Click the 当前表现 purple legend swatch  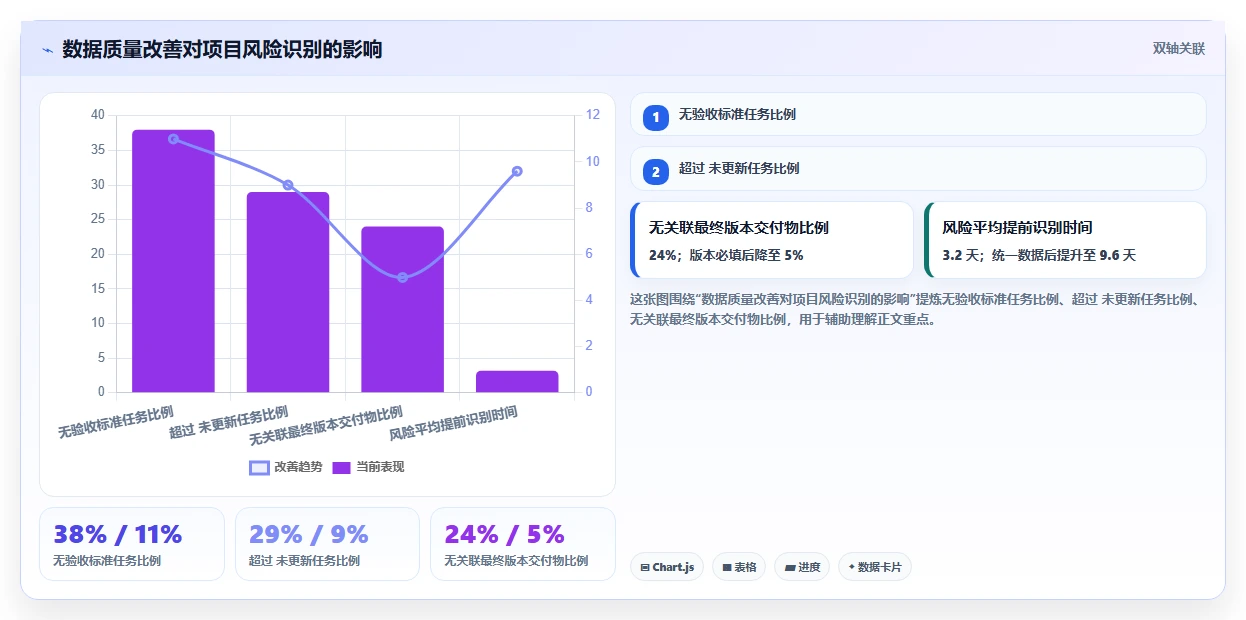coord(341,467)
